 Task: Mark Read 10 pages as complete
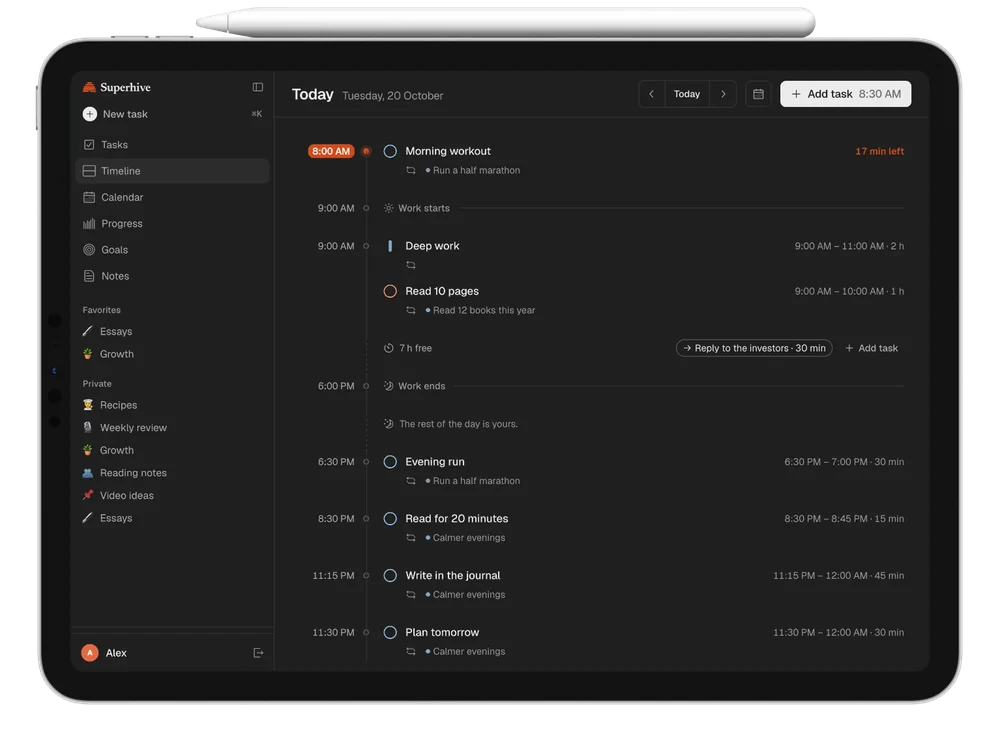(x=390, y=291)
